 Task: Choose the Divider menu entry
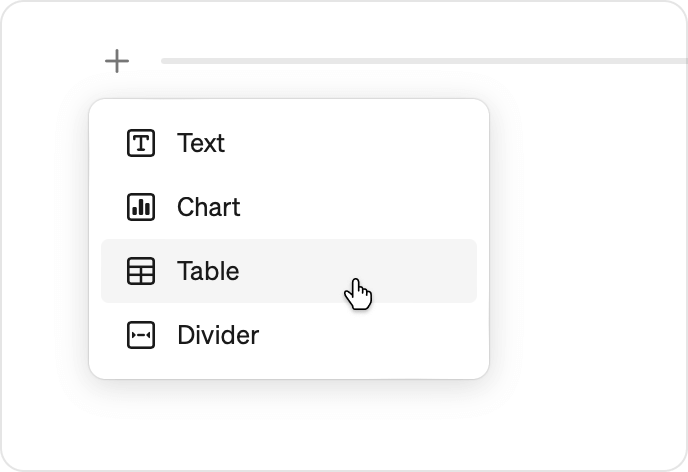(x=289, y=335)
